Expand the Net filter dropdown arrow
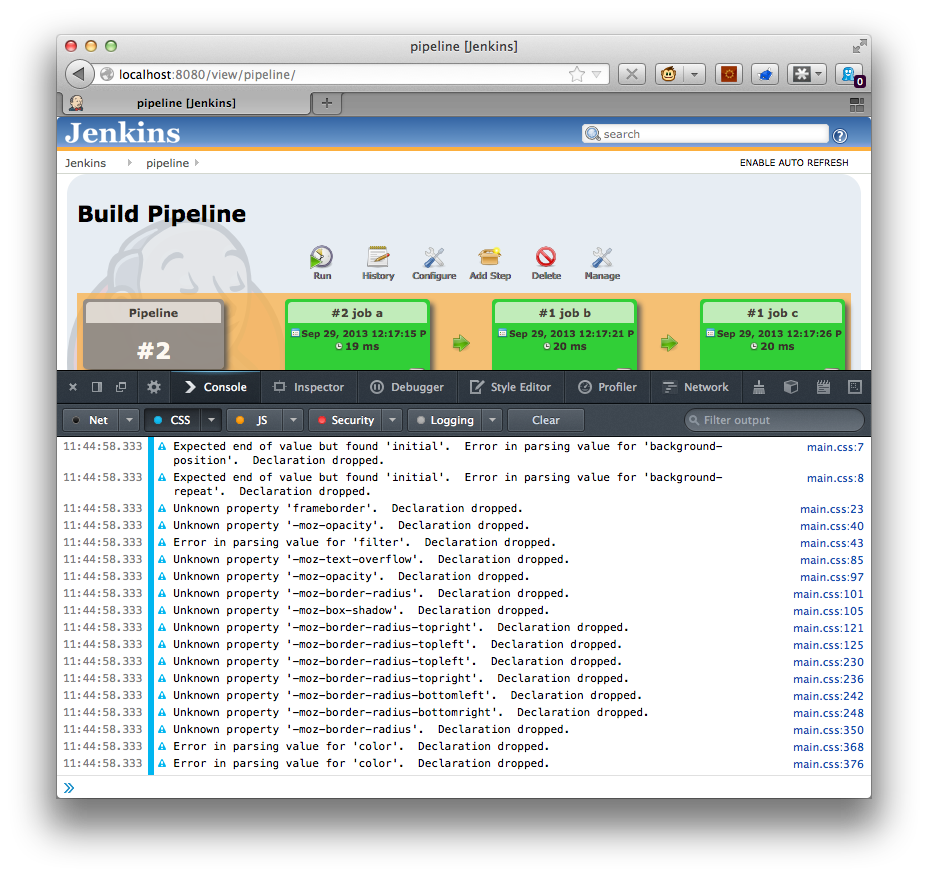The image size is (928, 877). click(x=129, y=420)
